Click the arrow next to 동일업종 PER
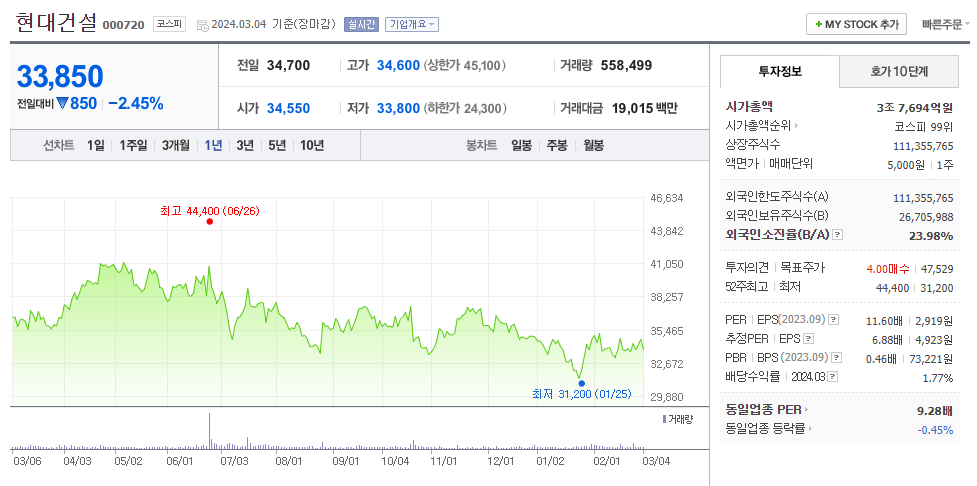Viewport: 977px width, 486px height. point(806,410)
